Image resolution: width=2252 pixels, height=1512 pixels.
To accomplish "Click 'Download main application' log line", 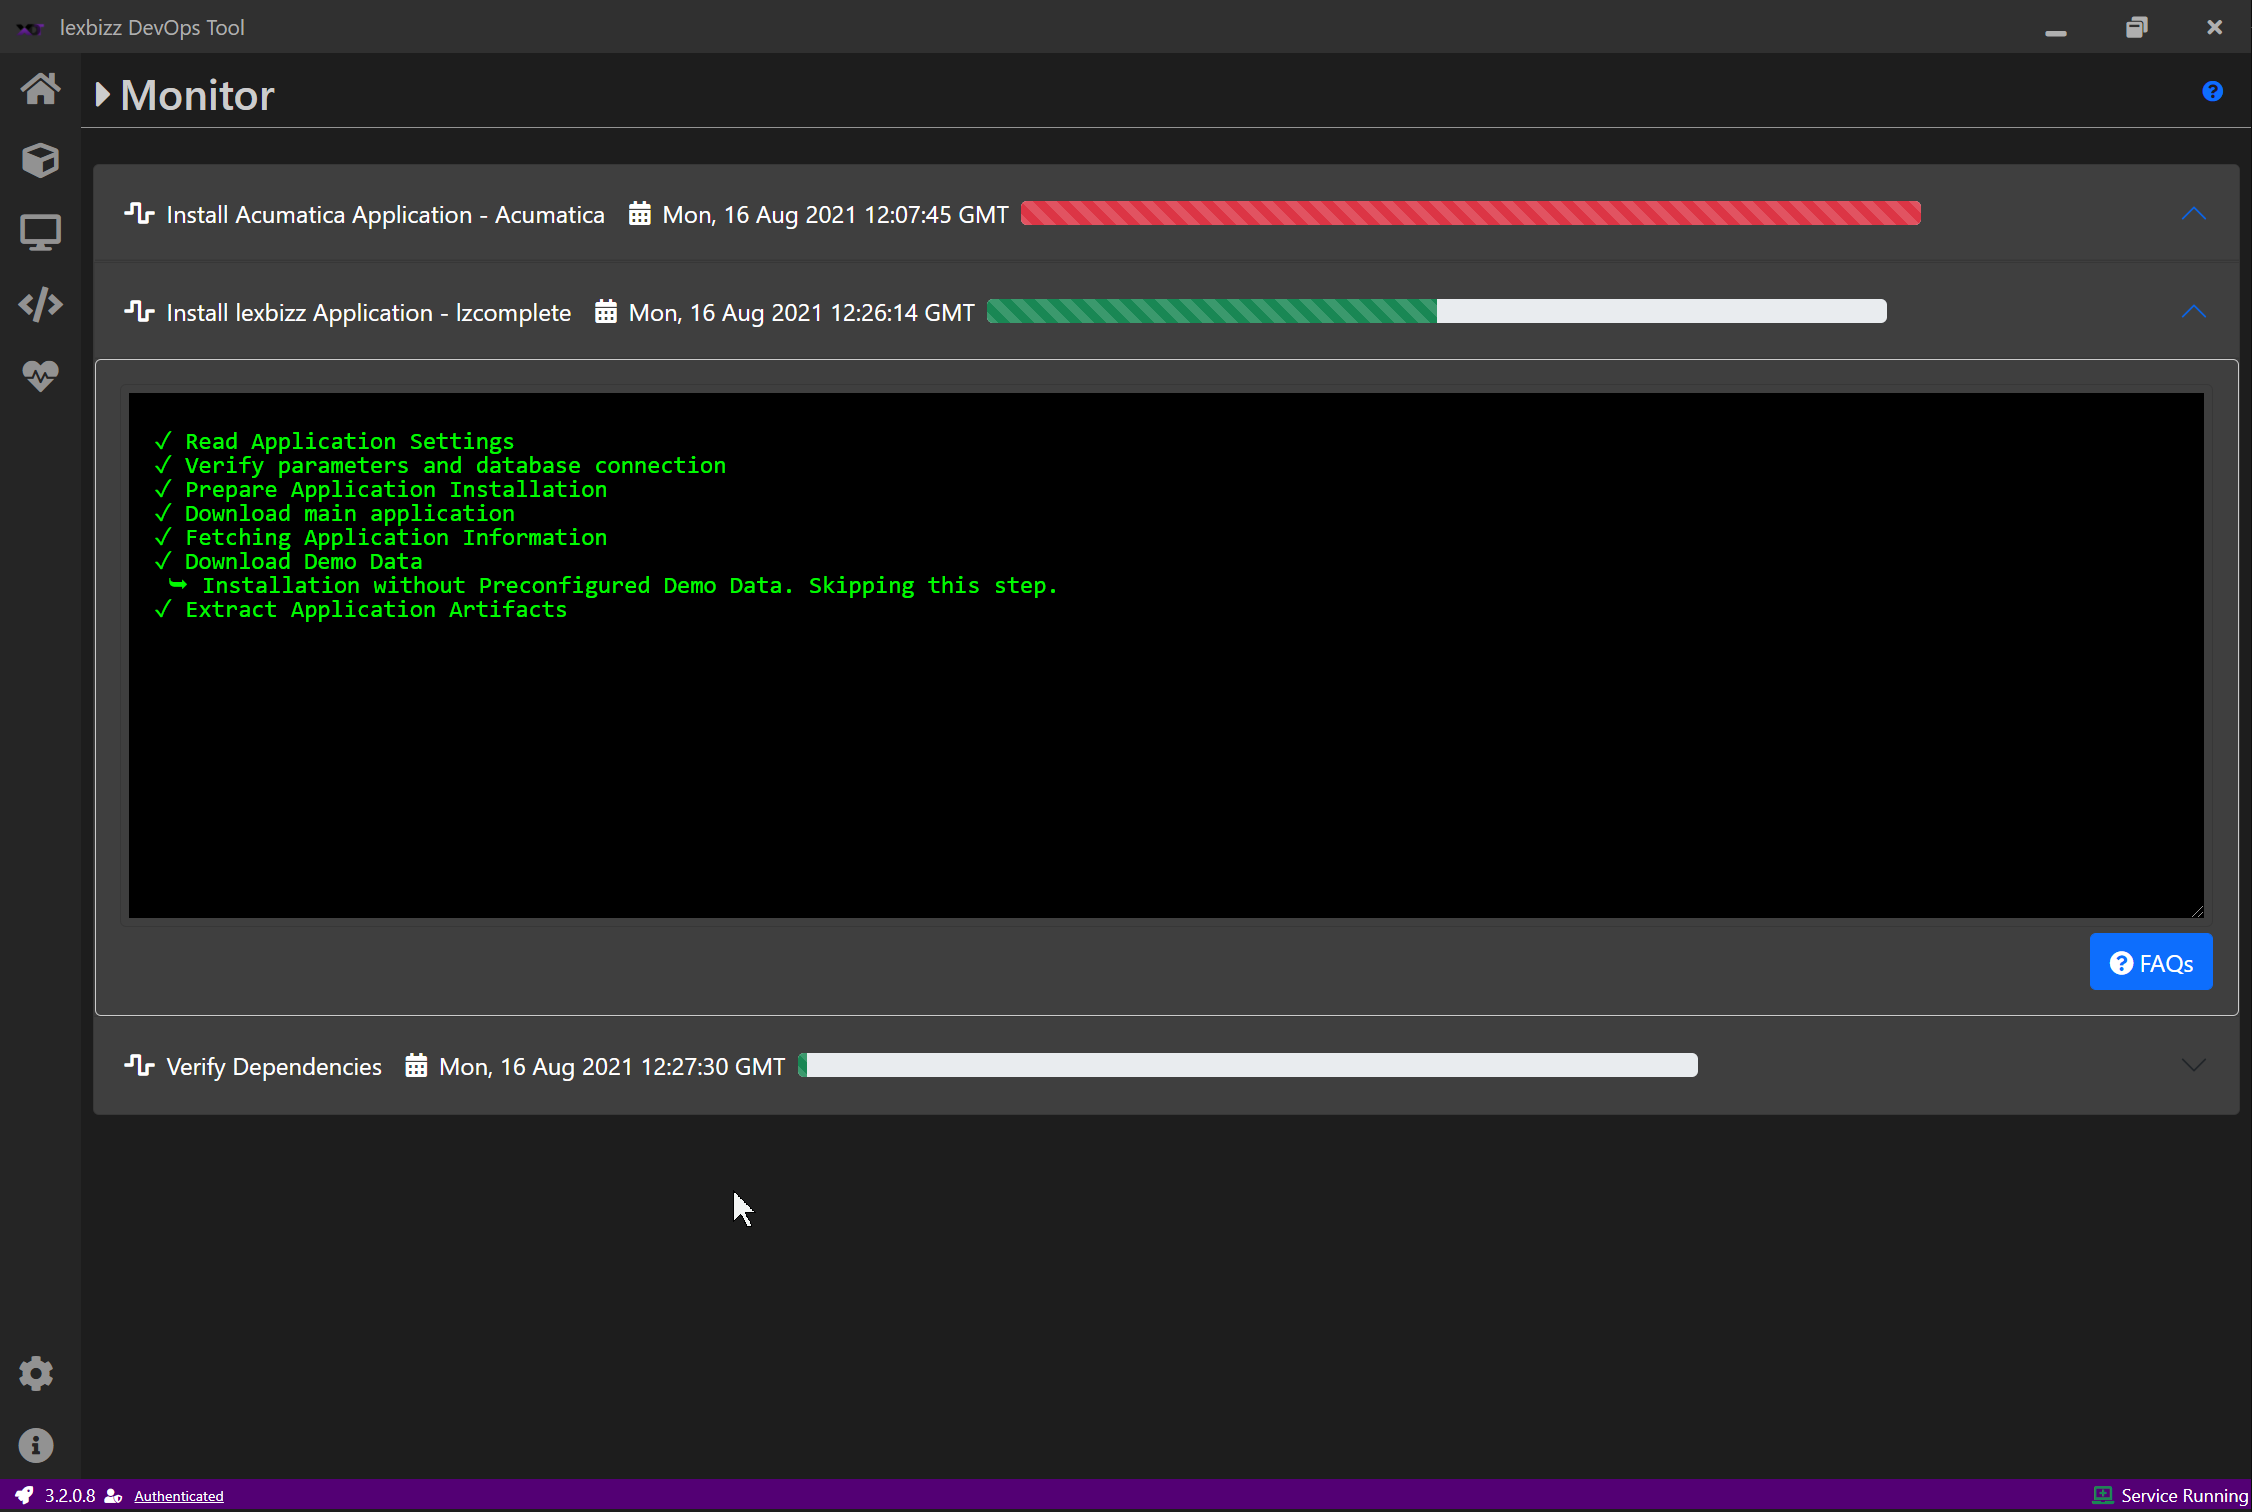I will 350,514.
